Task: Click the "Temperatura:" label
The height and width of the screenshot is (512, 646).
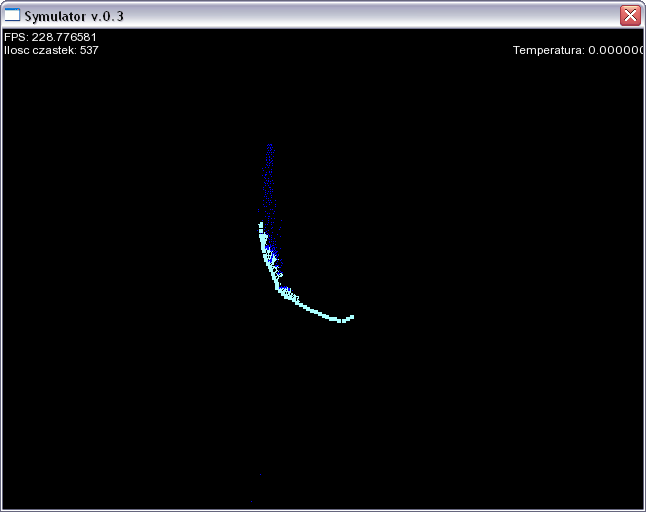Action: pos(548,50)
